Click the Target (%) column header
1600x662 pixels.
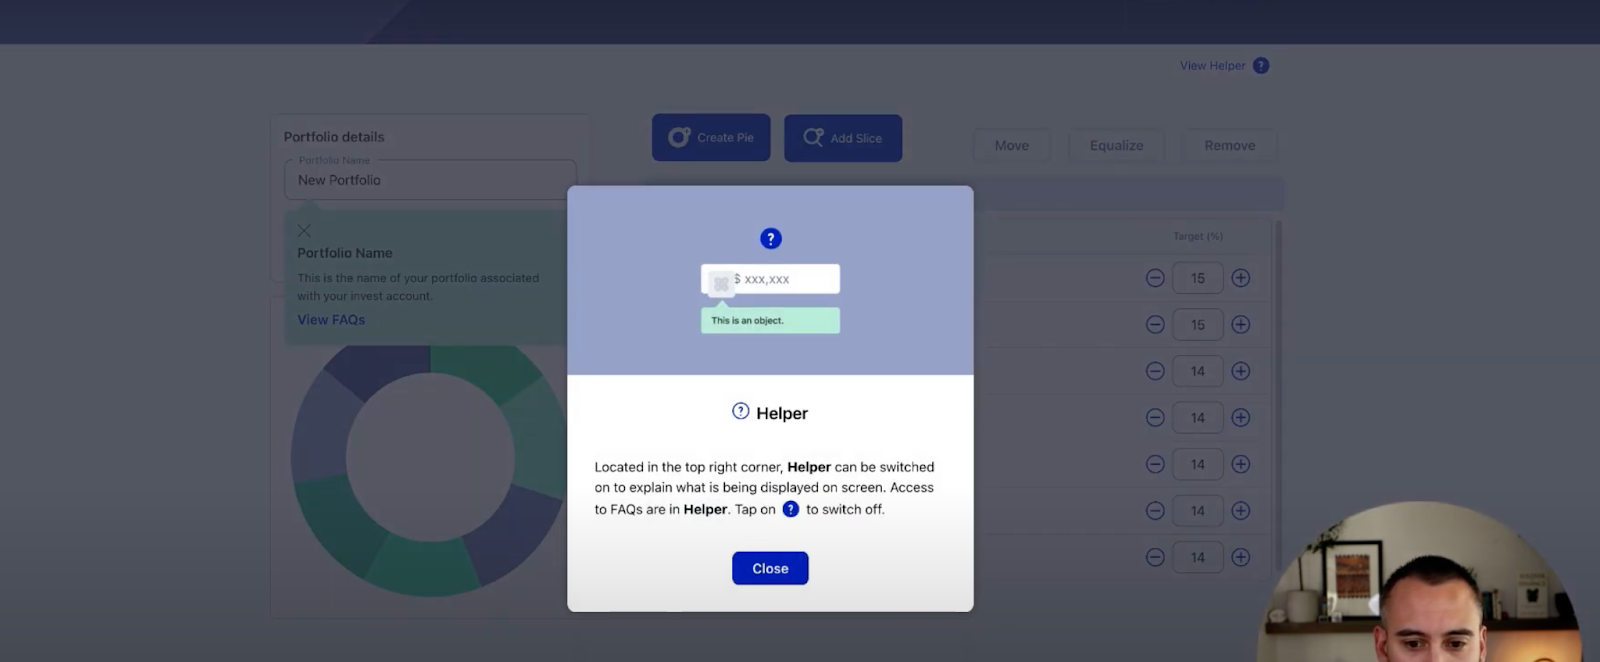(x=1198, y=237)
